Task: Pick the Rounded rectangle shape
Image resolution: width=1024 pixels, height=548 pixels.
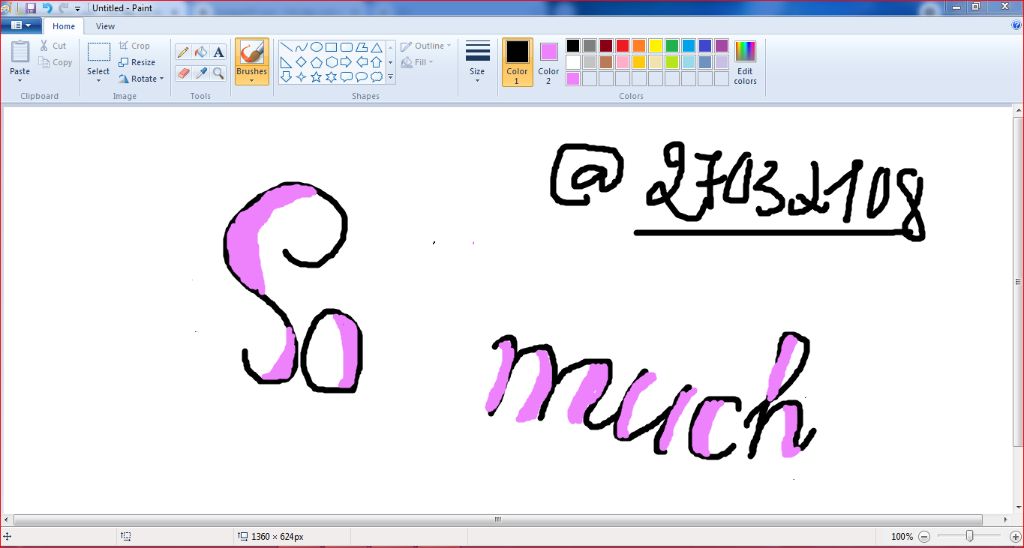Action: point(346,47)
